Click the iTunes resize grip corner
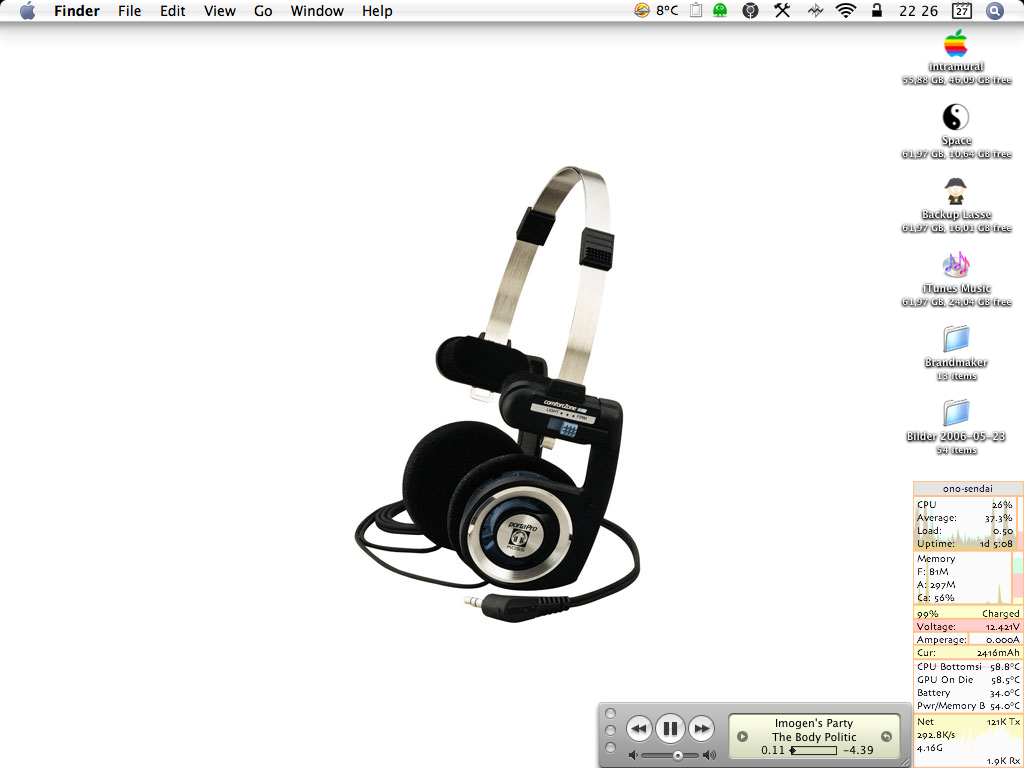Image resolution: width=1024 pixels, height=768 pixels. [x=905, y=762]
